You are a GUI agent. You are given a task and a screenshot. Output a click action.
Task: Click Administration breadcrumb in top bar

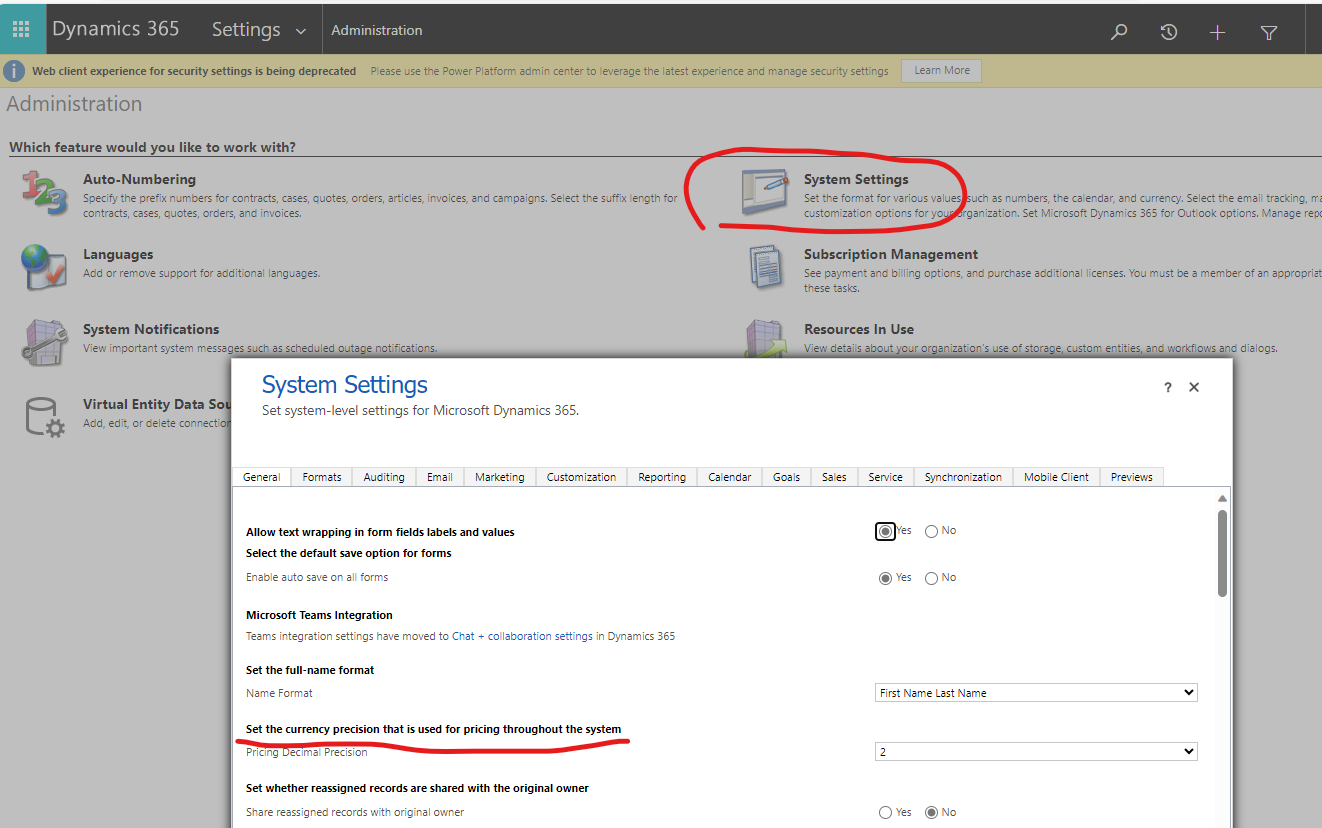377,31
